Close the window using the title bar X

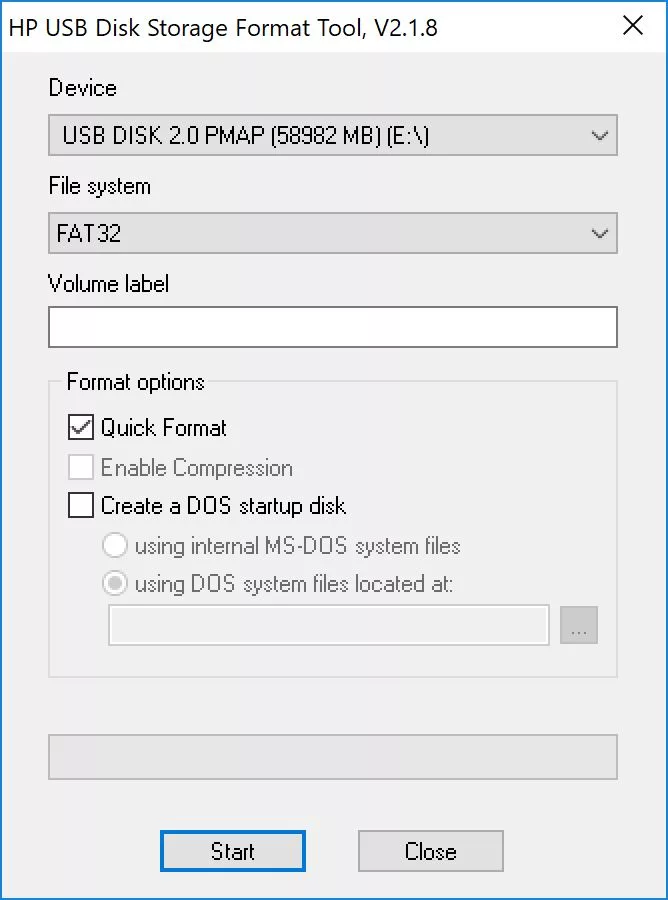click(633, 26)
